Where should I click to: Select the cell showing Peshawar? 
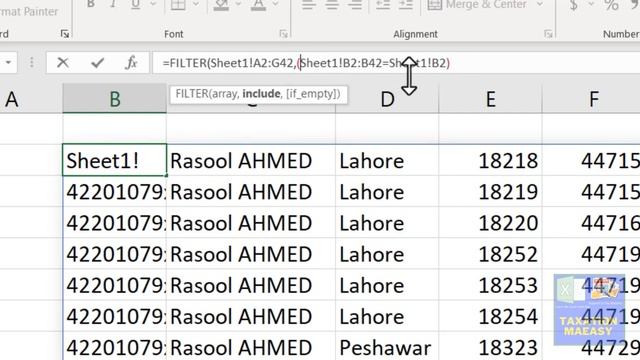[387, 348]
